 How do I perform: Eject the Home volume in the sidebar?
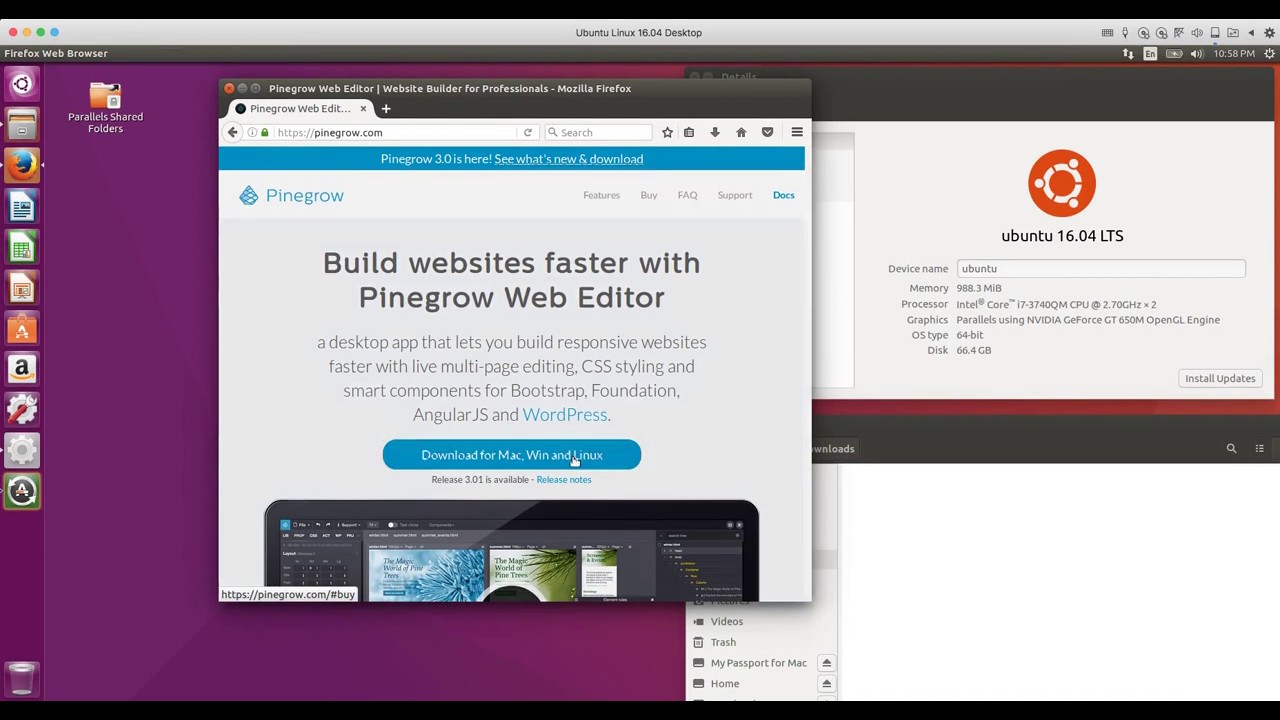pos(826,684)
